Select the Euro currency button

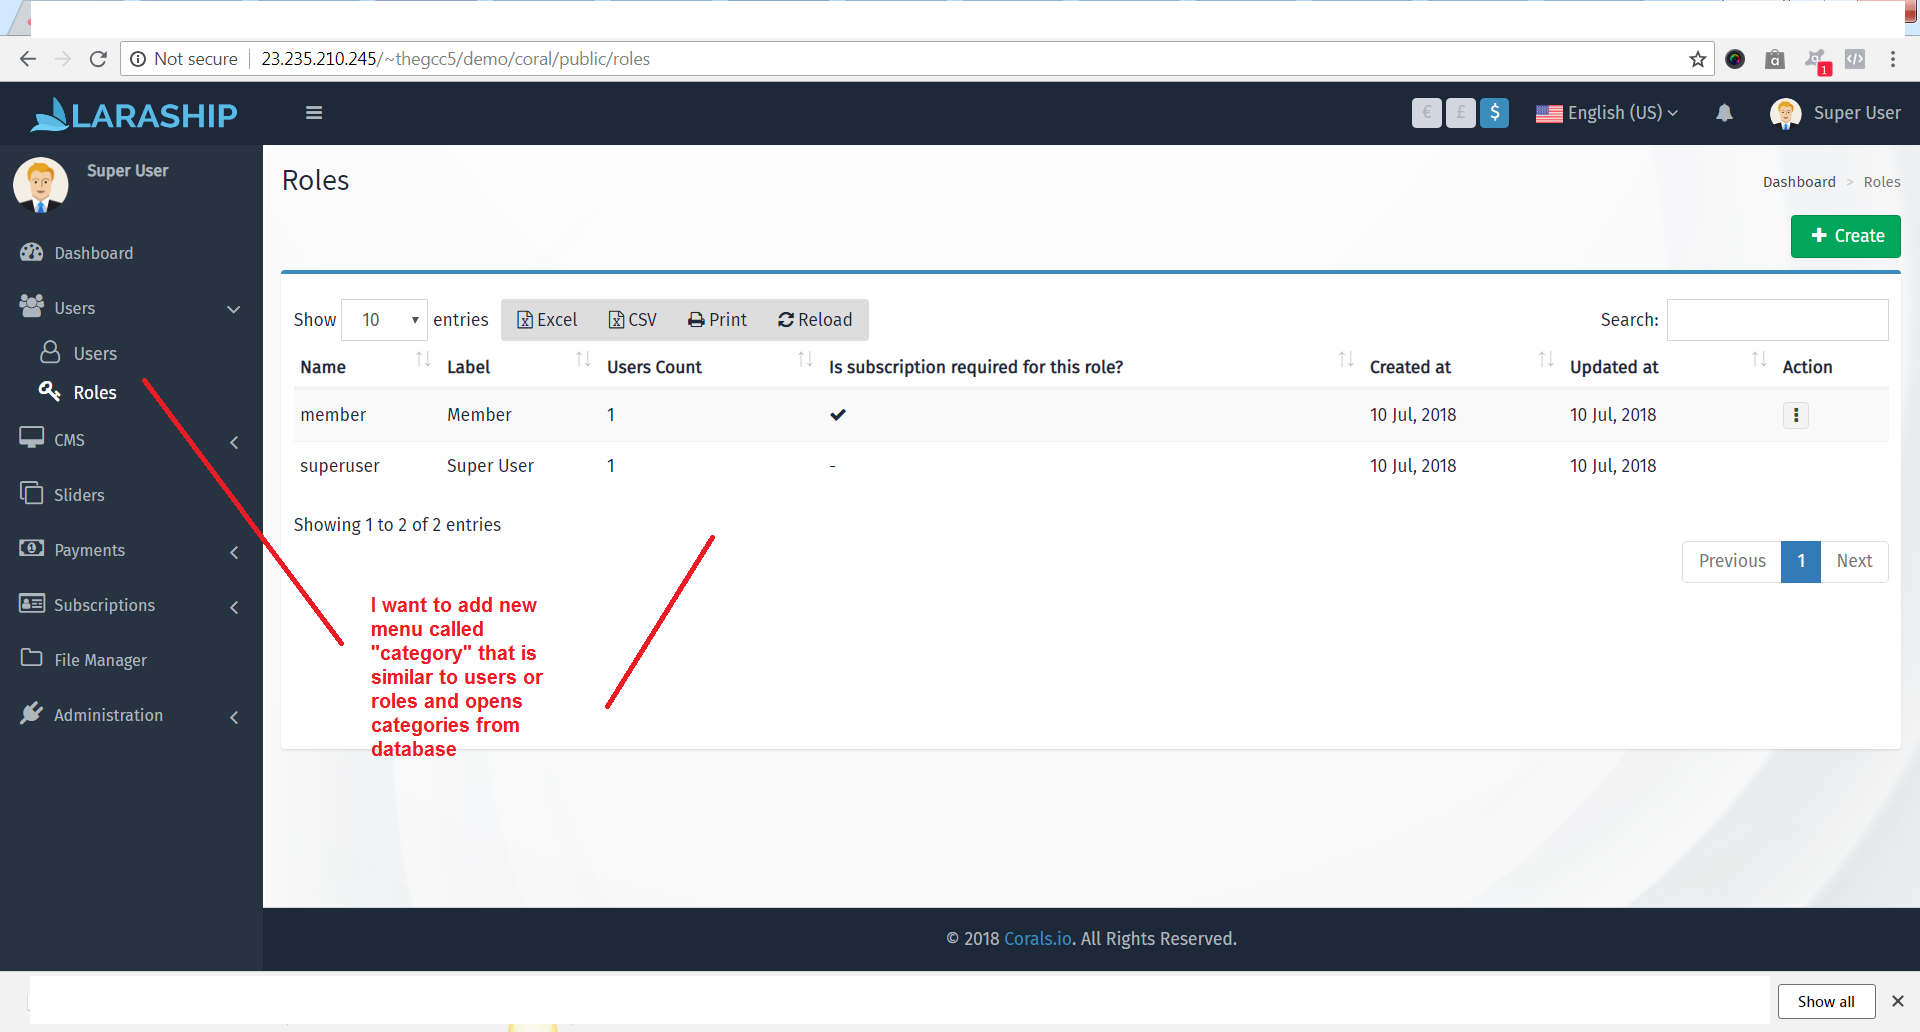pyautogui.click(x=1427, y=113)
